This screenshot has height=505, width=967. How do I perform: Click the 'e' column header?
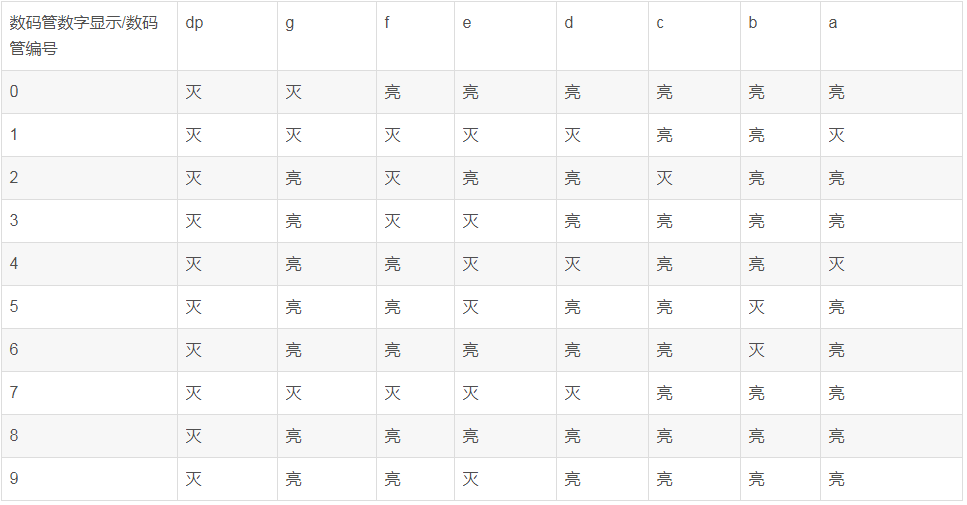tap(467, 23)
